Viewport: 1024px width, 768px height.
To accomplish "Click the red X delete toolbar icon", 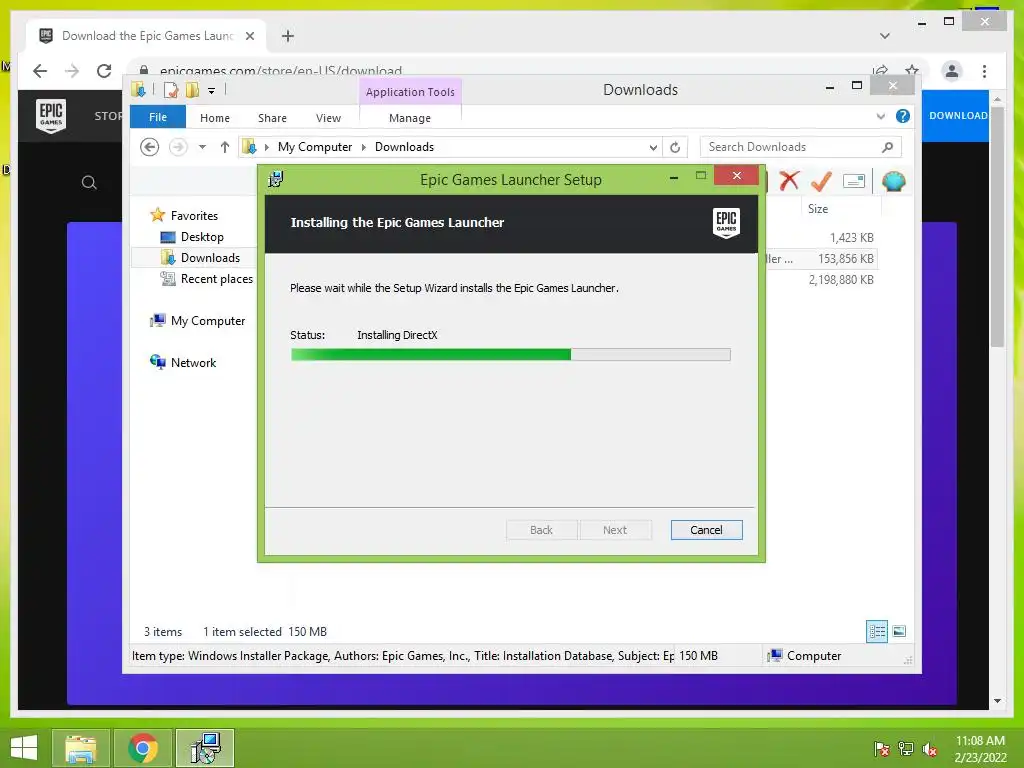I will (789, 180).
